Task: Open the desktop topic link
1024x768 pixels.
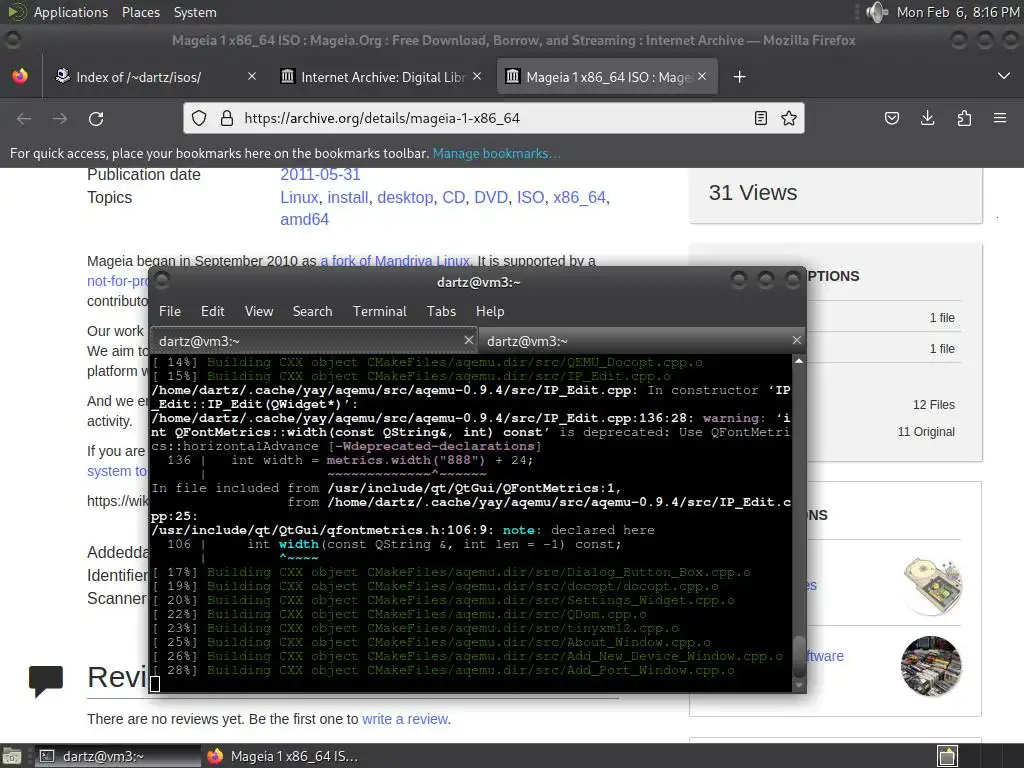Action: click(405, 197)
